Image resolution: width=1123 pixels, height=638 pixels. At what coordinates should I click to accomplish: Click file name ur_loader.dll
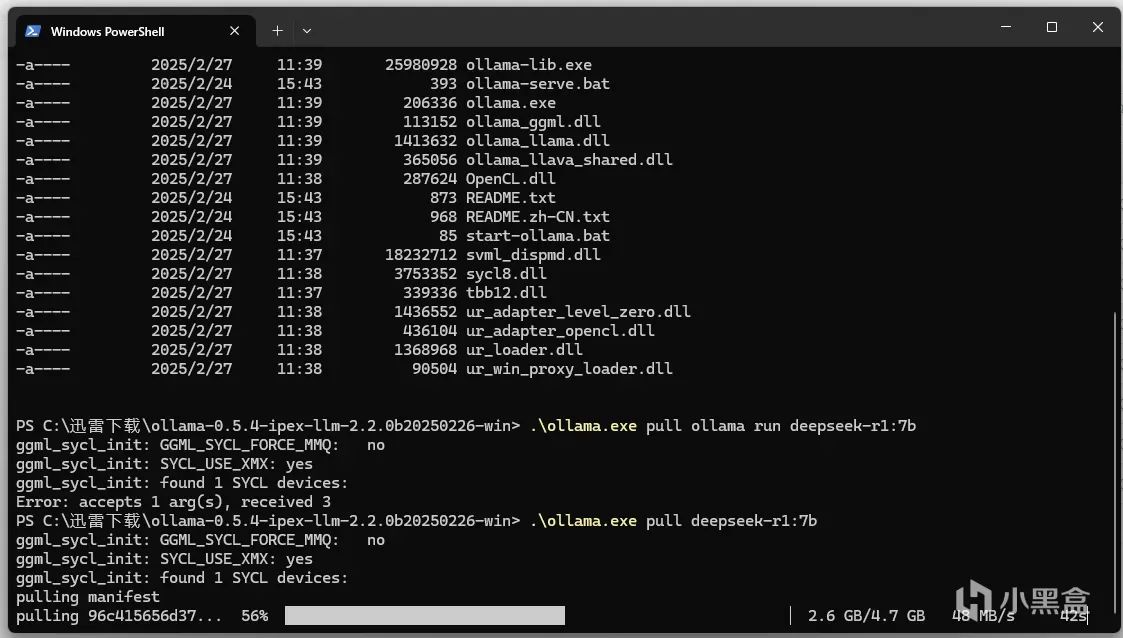point(524,349)
